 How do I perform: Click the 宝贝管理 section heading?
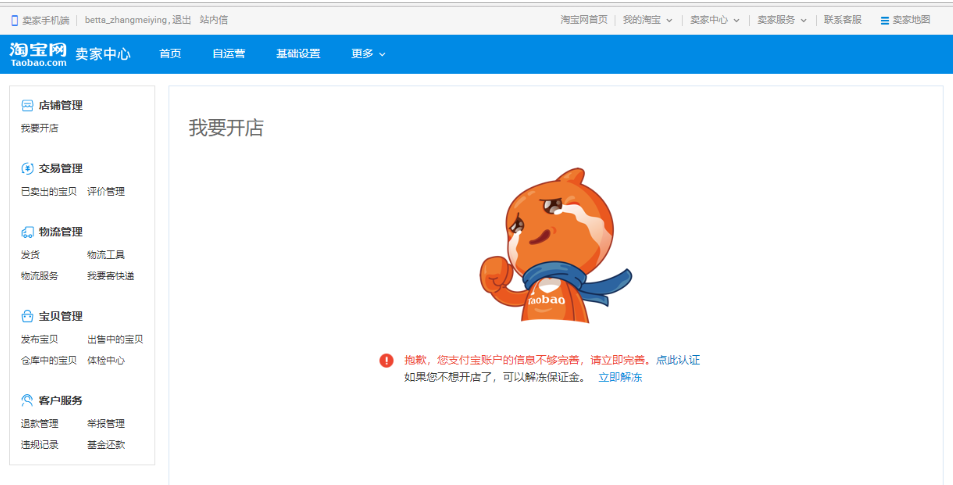(x=61, y=316)
